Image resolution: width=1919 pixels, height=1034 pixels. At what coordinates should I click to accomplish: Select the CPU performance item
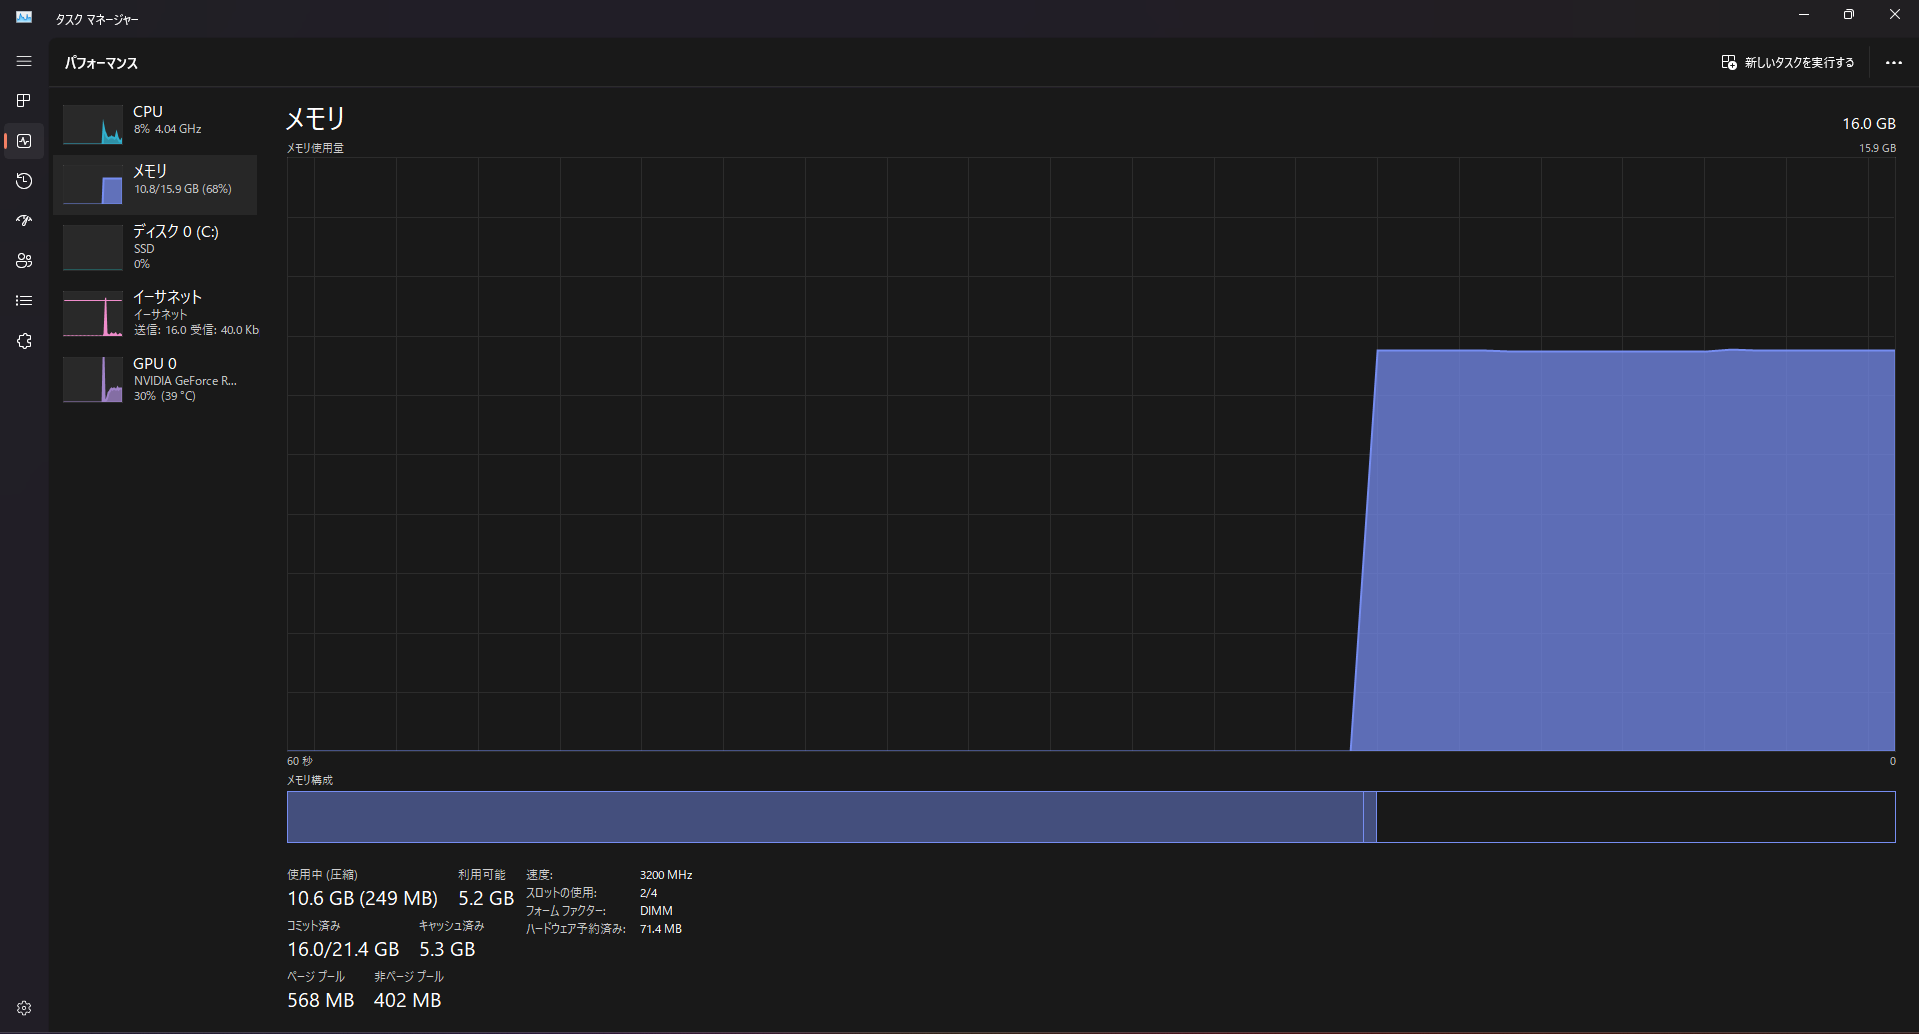(155, 125)
